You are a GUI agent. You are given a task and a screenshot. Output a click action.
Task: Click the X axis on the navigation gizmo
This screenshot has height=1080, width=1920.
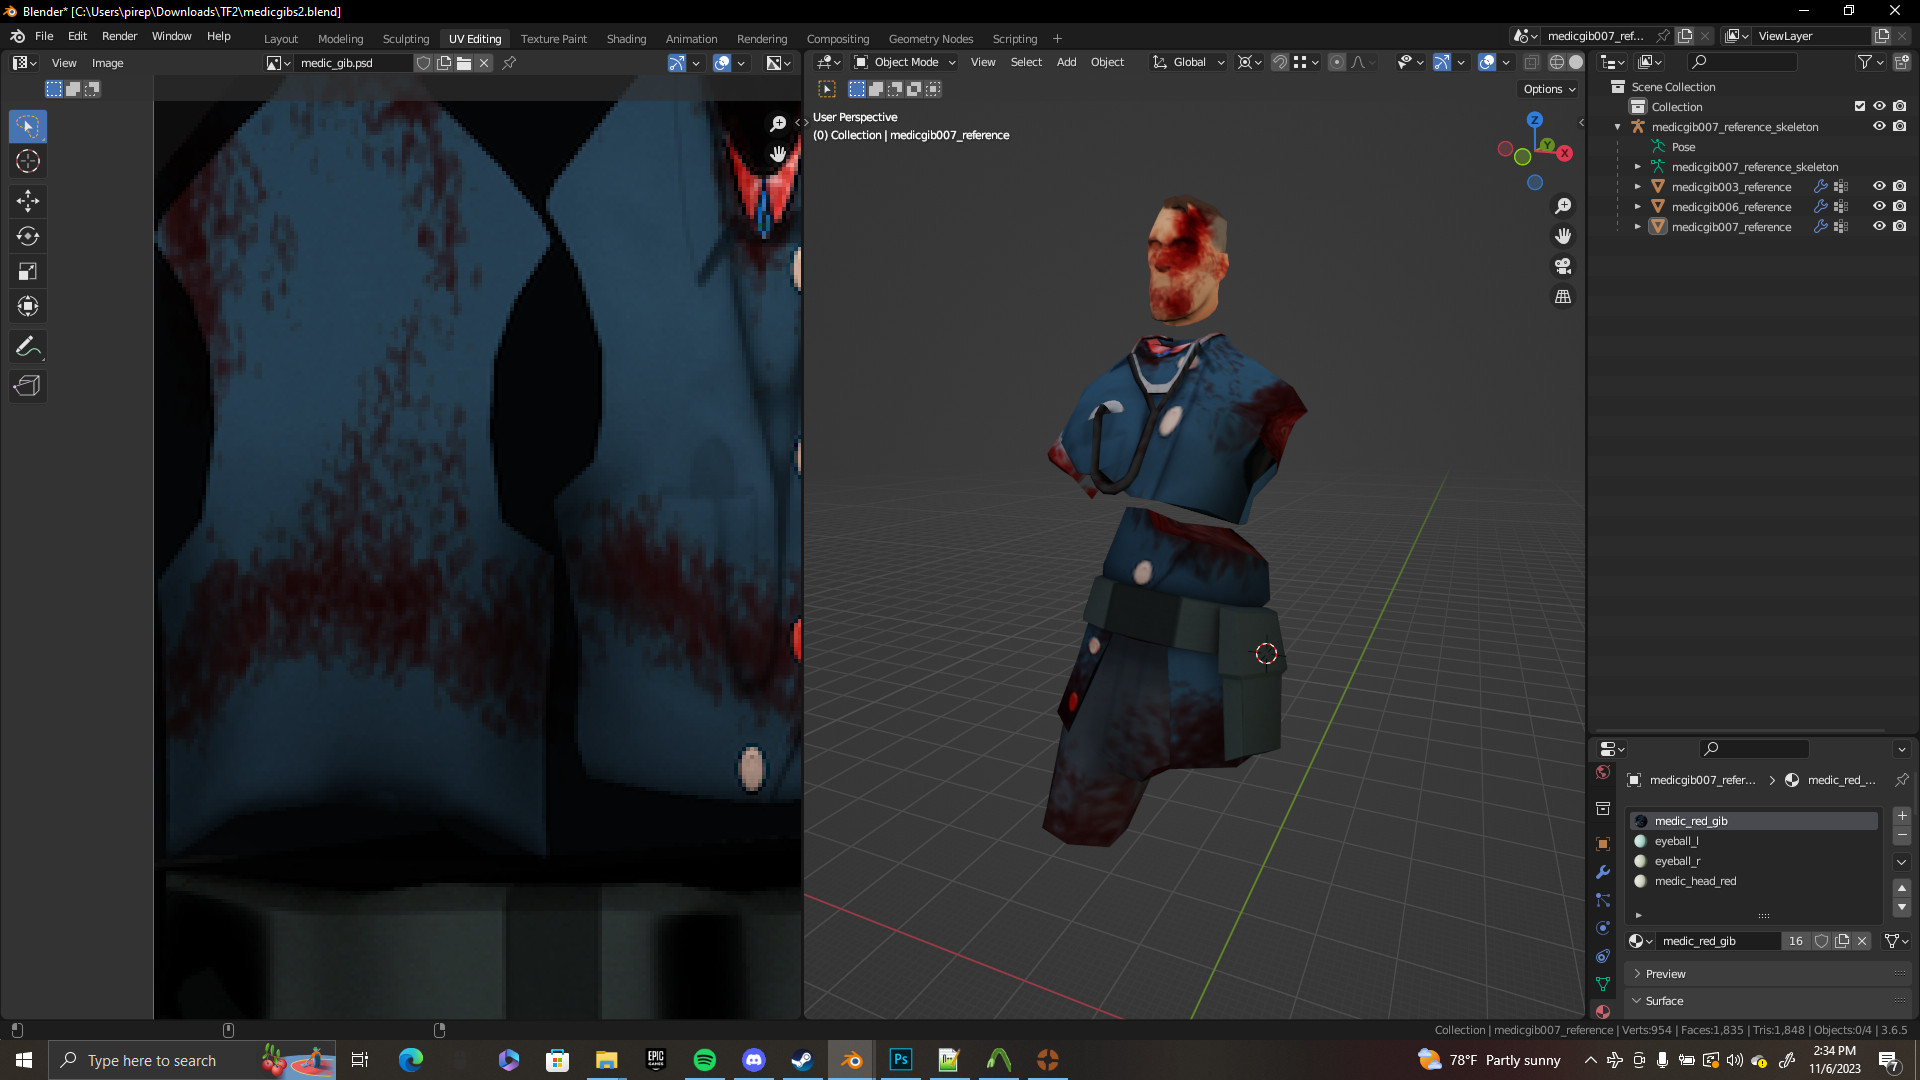[1566, 154]
